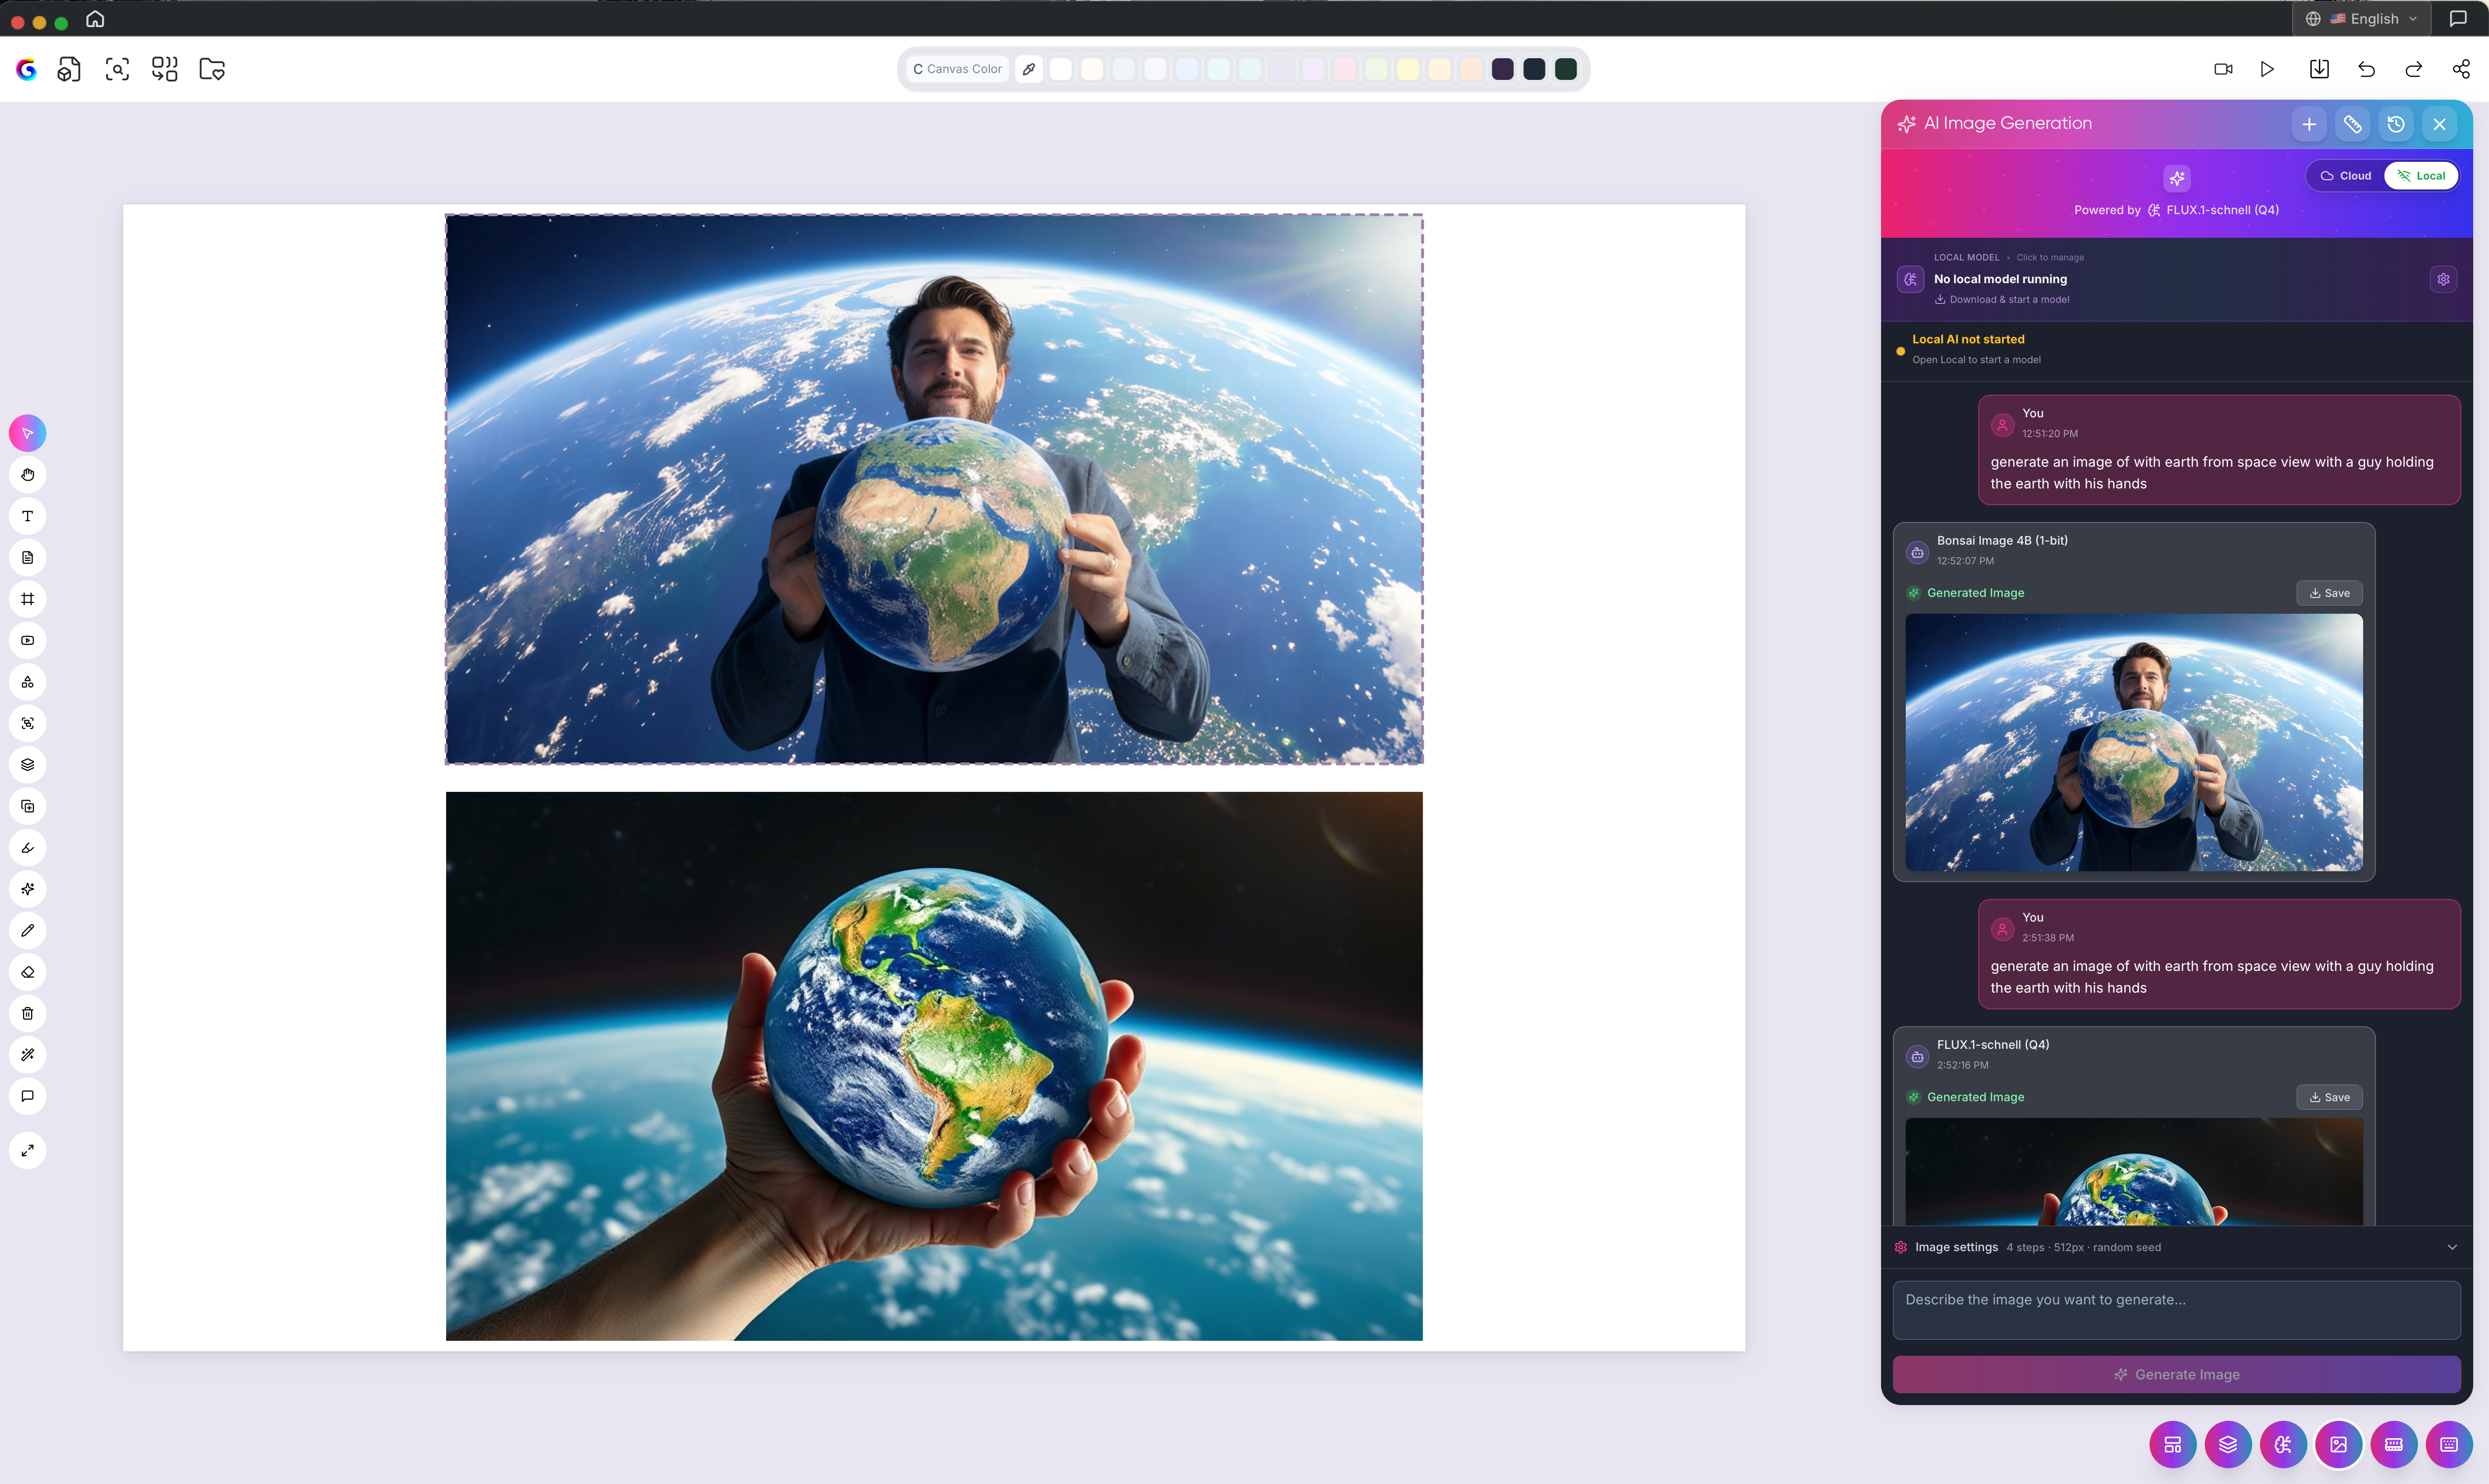Open the shapes tool in left toolbar
The image size is (2489, 1484).
tap(28, 682)
